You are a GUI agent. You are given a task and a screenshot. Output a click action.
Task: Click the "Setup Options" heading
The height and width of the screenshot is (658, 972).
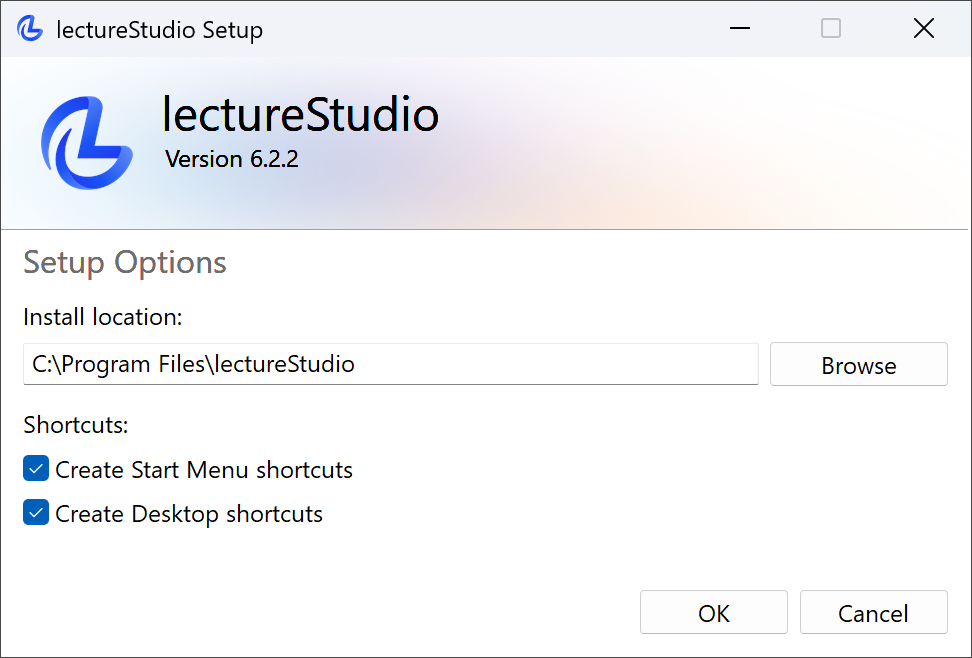click(x=124, y=262)
